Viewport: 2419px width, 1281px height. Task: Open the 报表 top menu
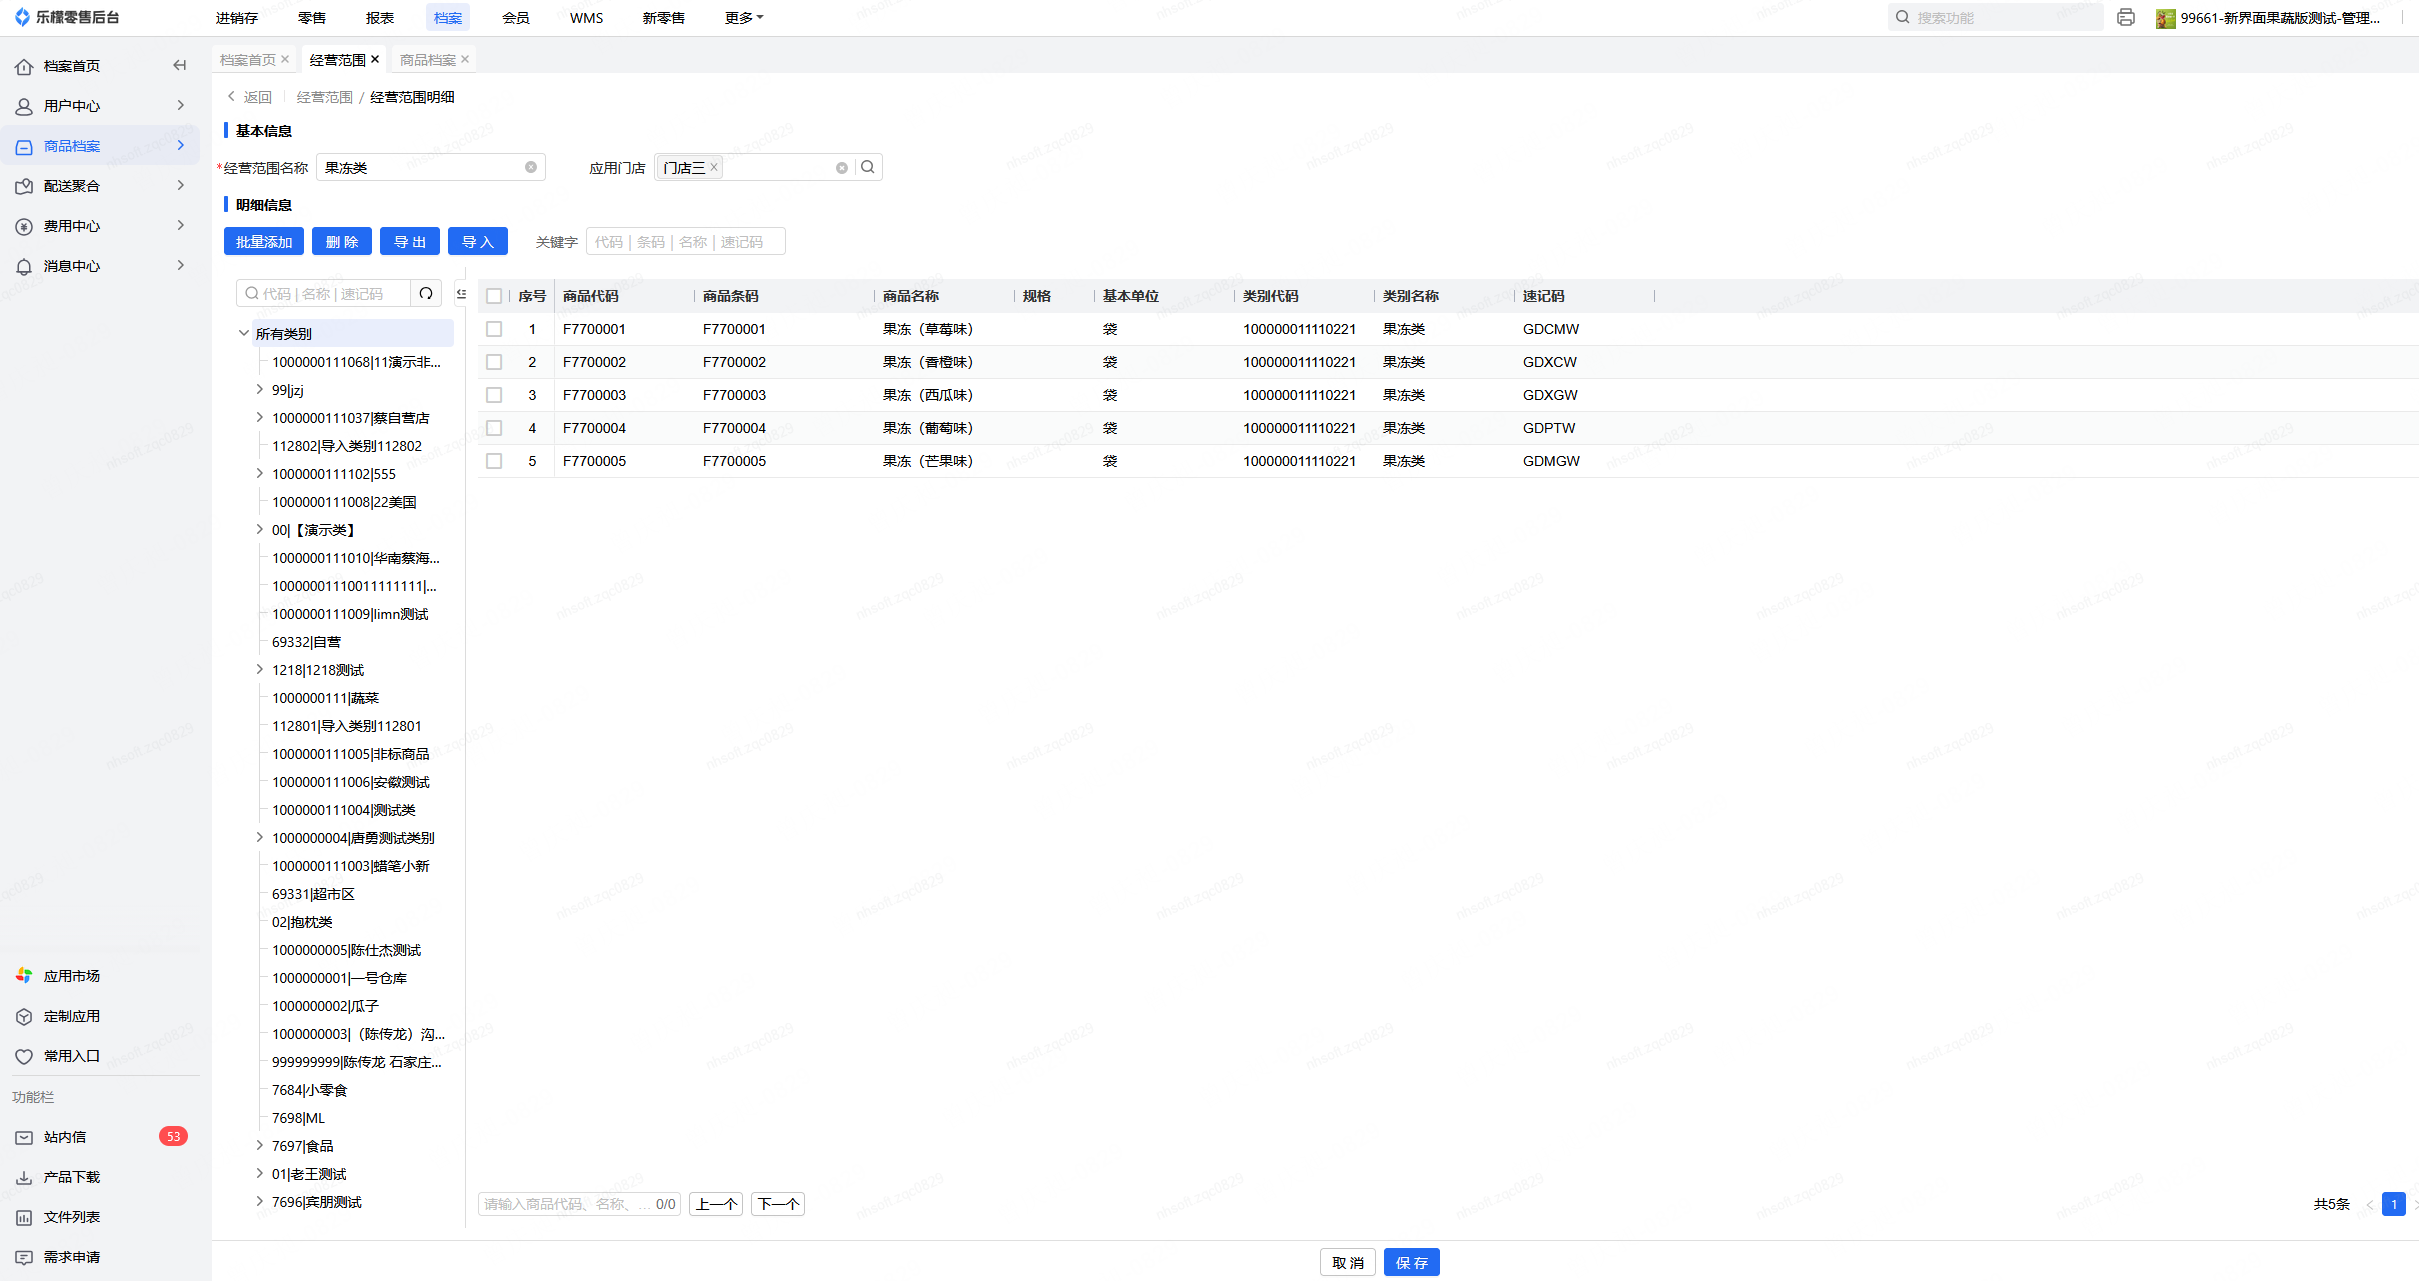tap(379, 18)
